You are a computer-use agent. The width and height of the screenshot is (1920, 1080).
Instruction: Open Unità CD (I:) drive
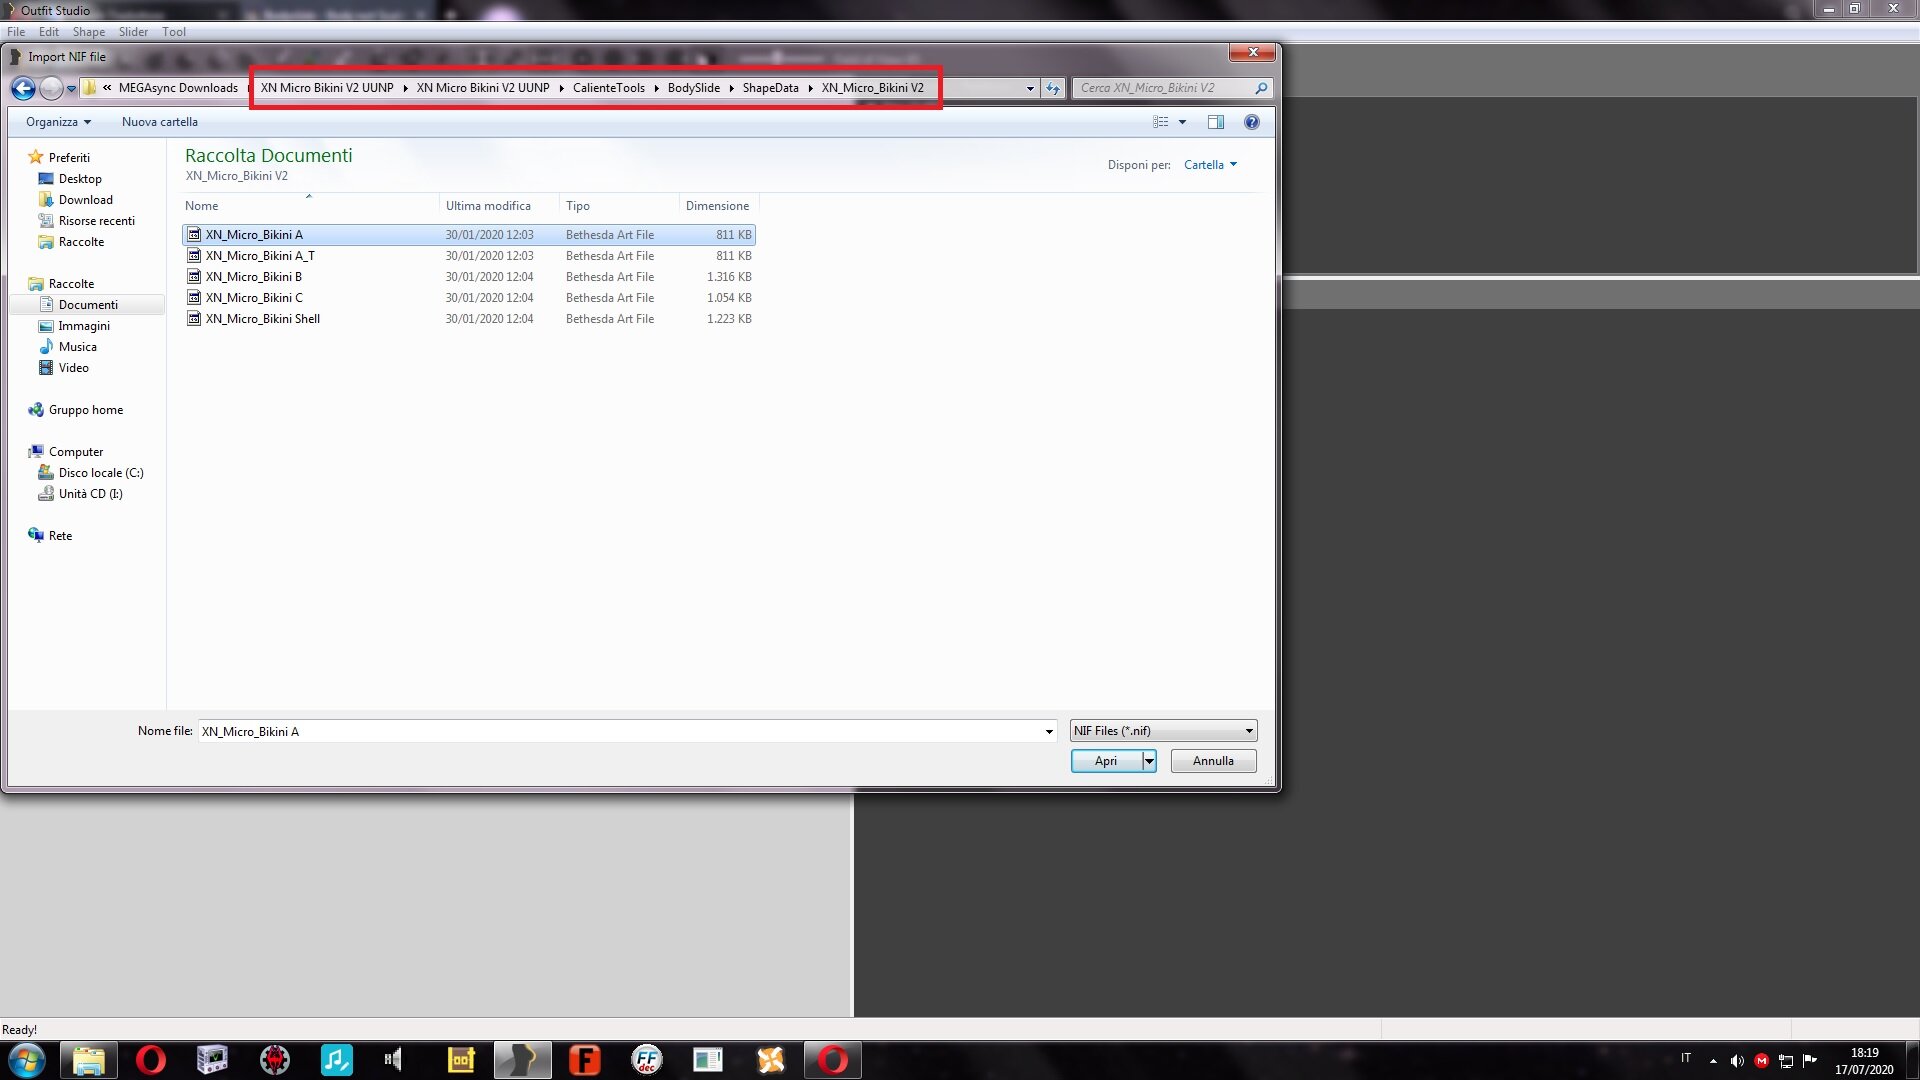point(81,494)
